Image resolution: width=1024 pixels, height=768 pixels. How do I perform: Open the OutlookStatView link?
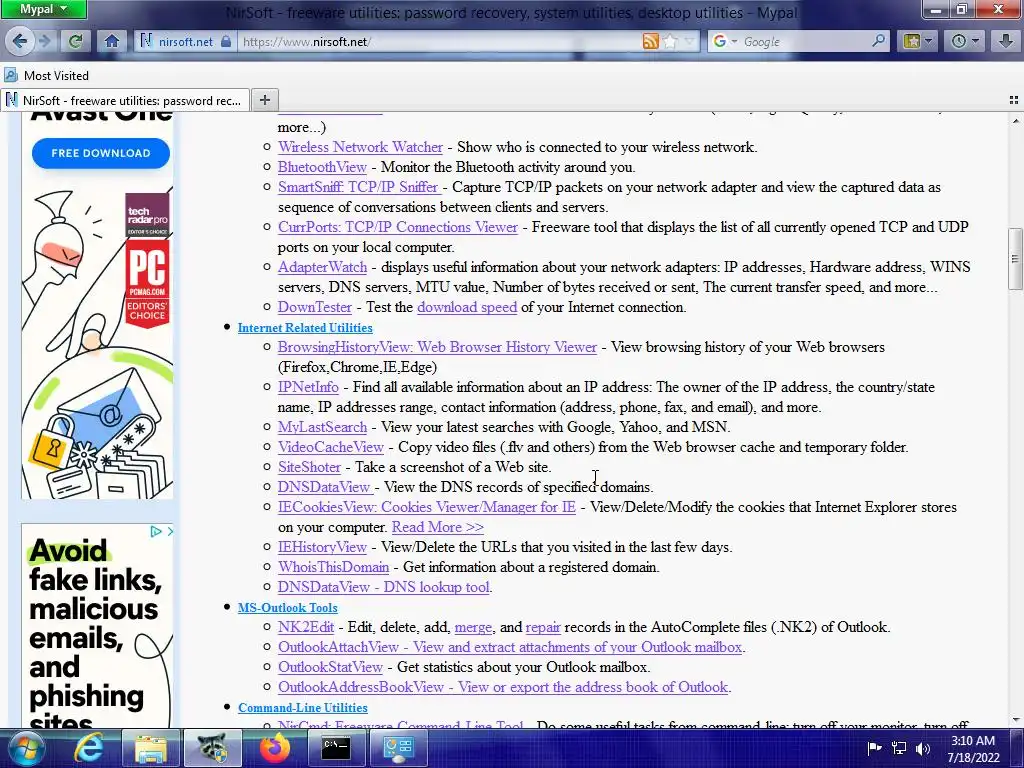(x=330, y=667)
